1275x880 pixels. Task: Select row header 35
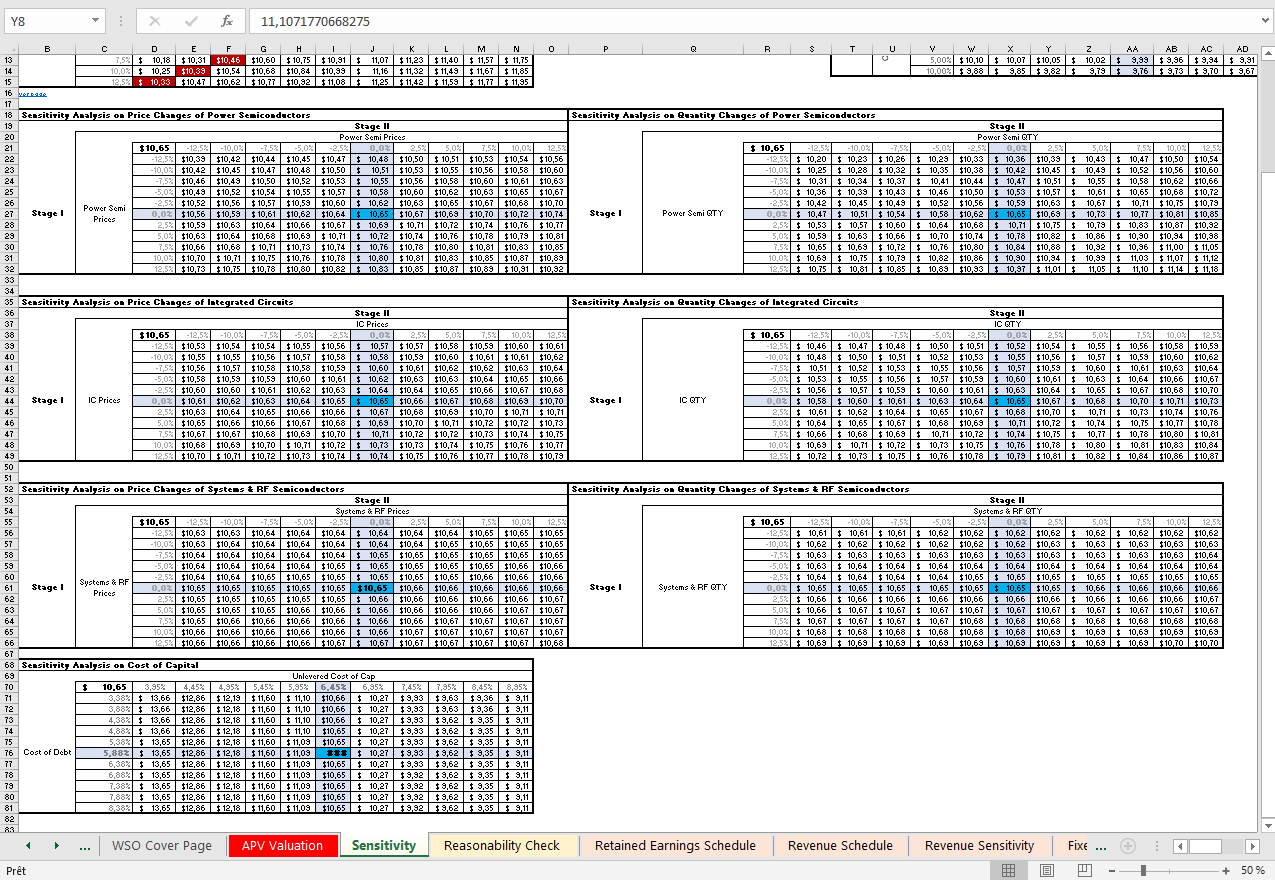8,301
